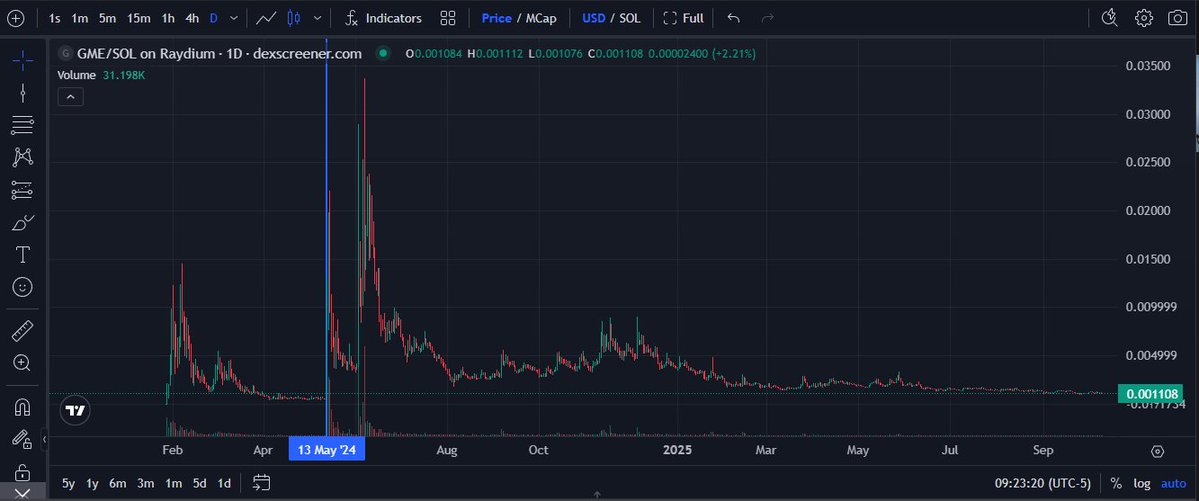
Task: Expand chart style dropdown arrow
Action: point(317,18)
